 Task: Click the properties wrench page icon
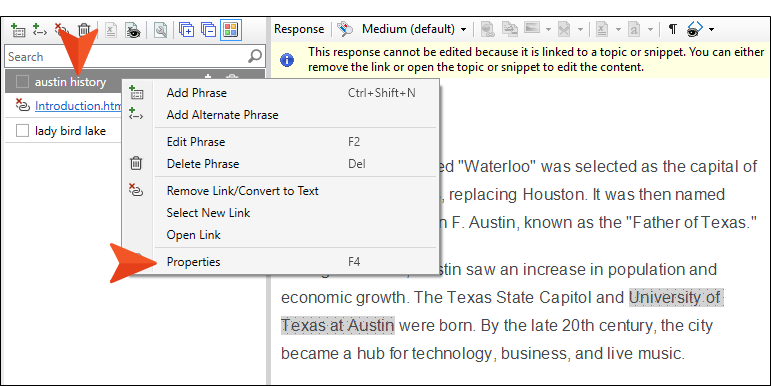coord(161,30)
